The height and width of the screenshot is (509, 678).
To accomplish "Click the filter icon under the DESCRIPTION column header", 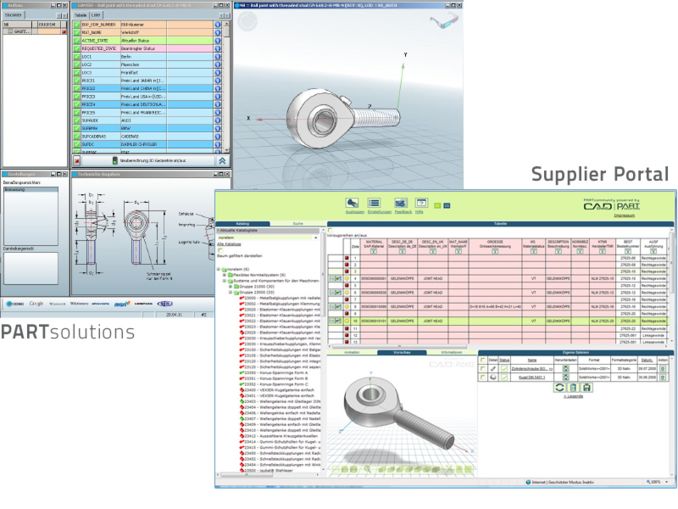I will point(558,251).
